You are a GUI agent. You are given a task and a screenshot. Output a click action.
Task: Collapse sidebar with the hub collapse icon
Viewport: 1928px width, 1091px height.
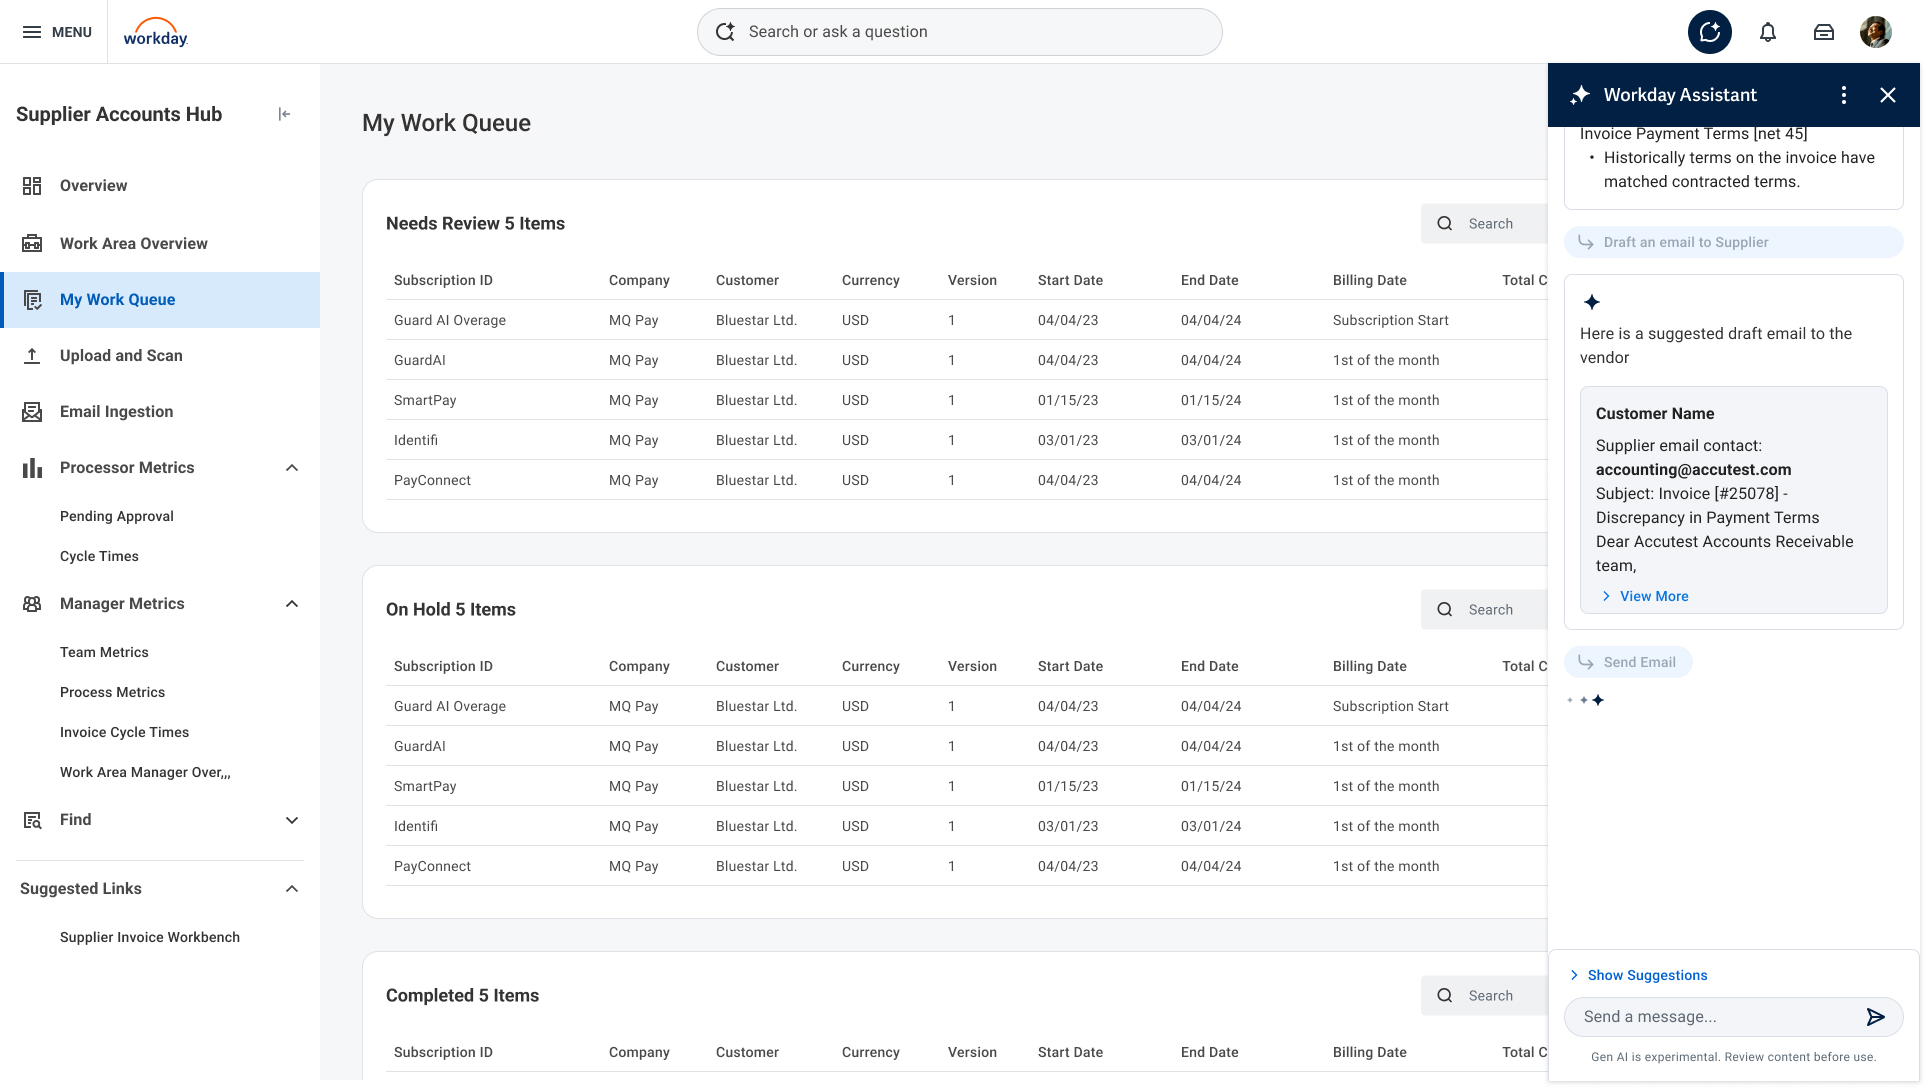pos(284,114)
